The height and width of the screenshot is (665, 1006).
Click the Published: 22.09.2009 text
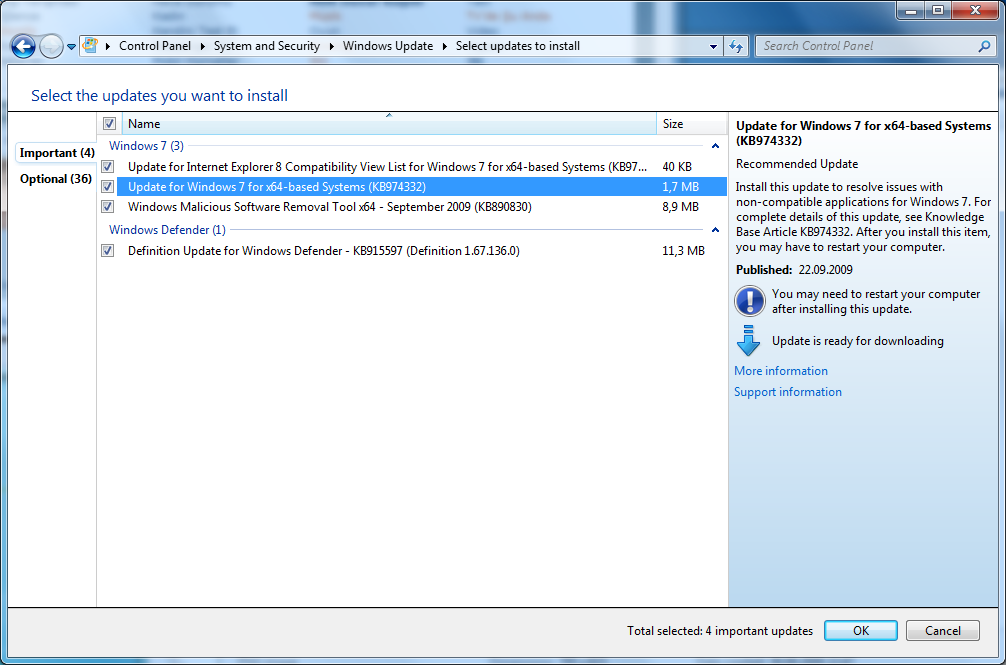pos(794,269)
